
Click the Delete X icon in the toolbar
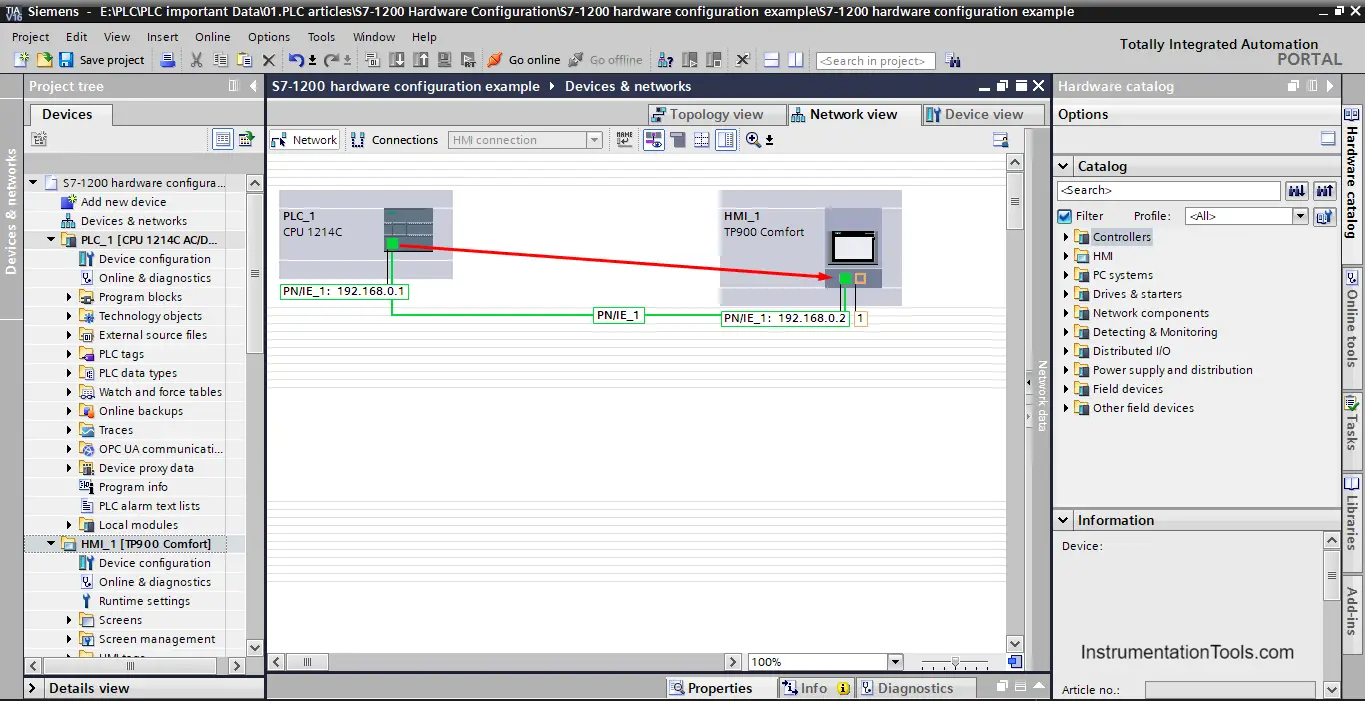(268, 60)
